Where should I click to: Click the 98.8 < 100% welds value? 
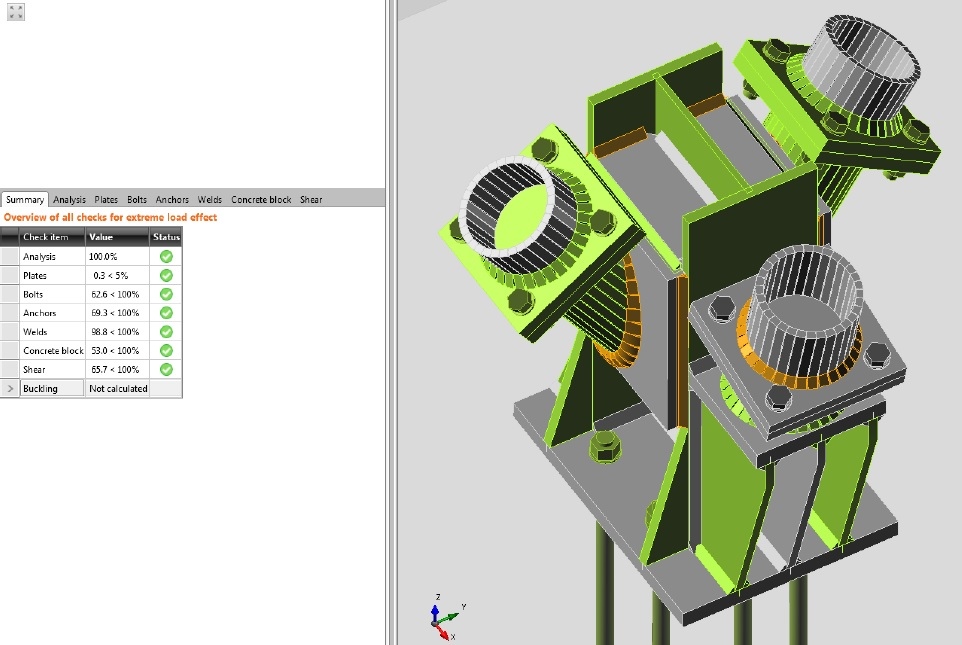[115, 332]
